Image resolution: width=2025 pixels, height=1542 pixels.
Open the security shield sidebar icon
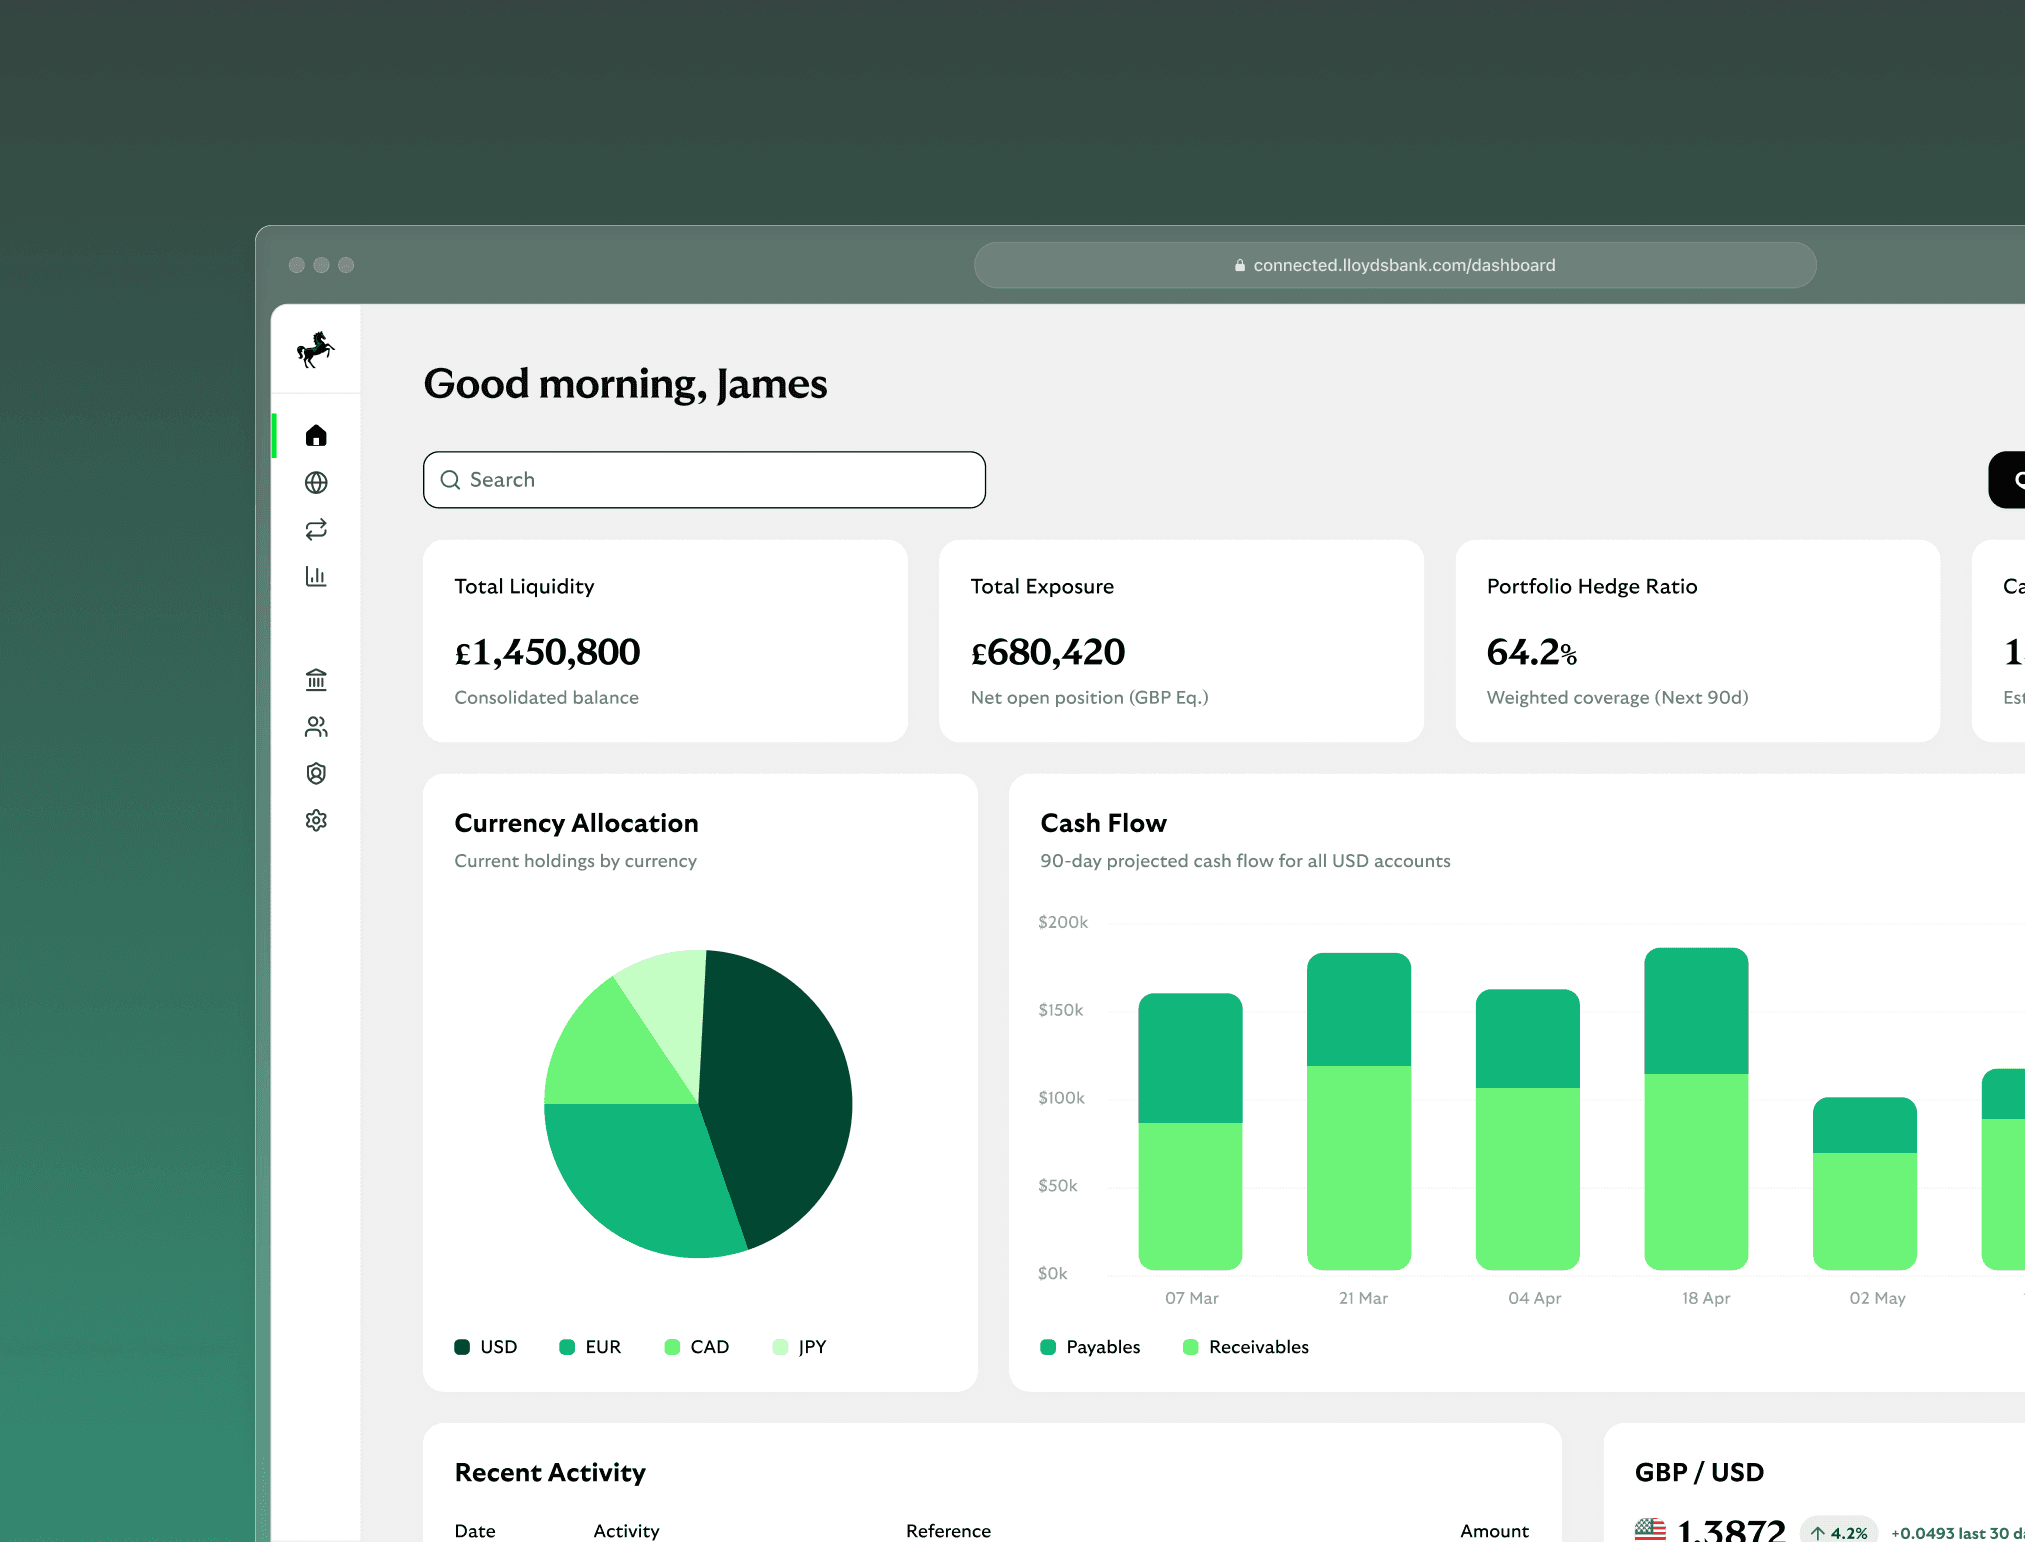pyautogui.click(x=316, y=773)
